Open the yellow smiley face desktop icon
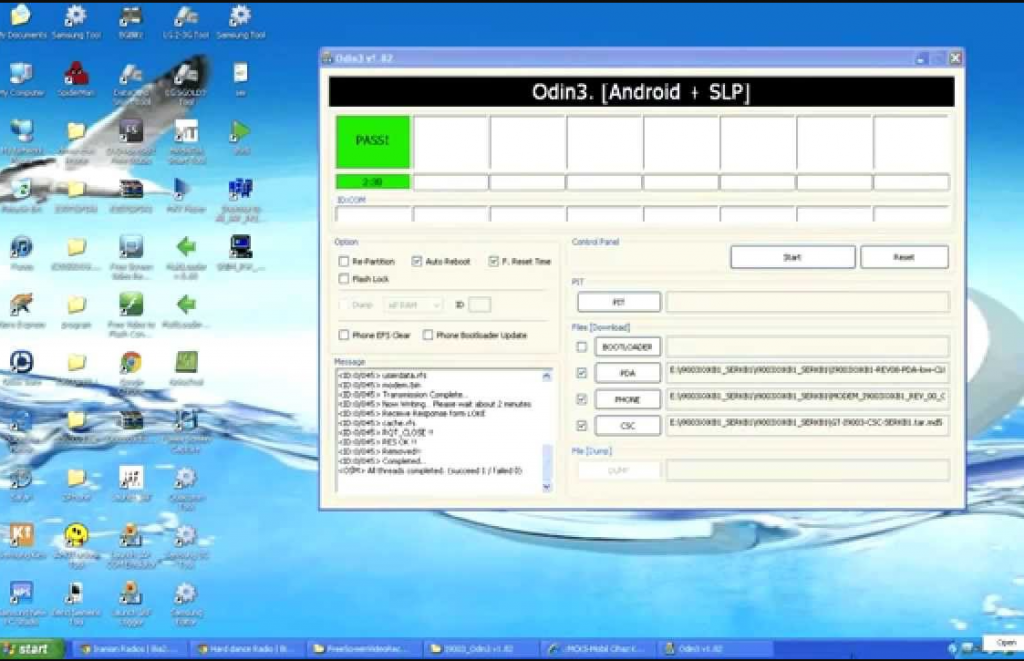Viewport: 1024px width, 661px height. click(x=76, y=536)
